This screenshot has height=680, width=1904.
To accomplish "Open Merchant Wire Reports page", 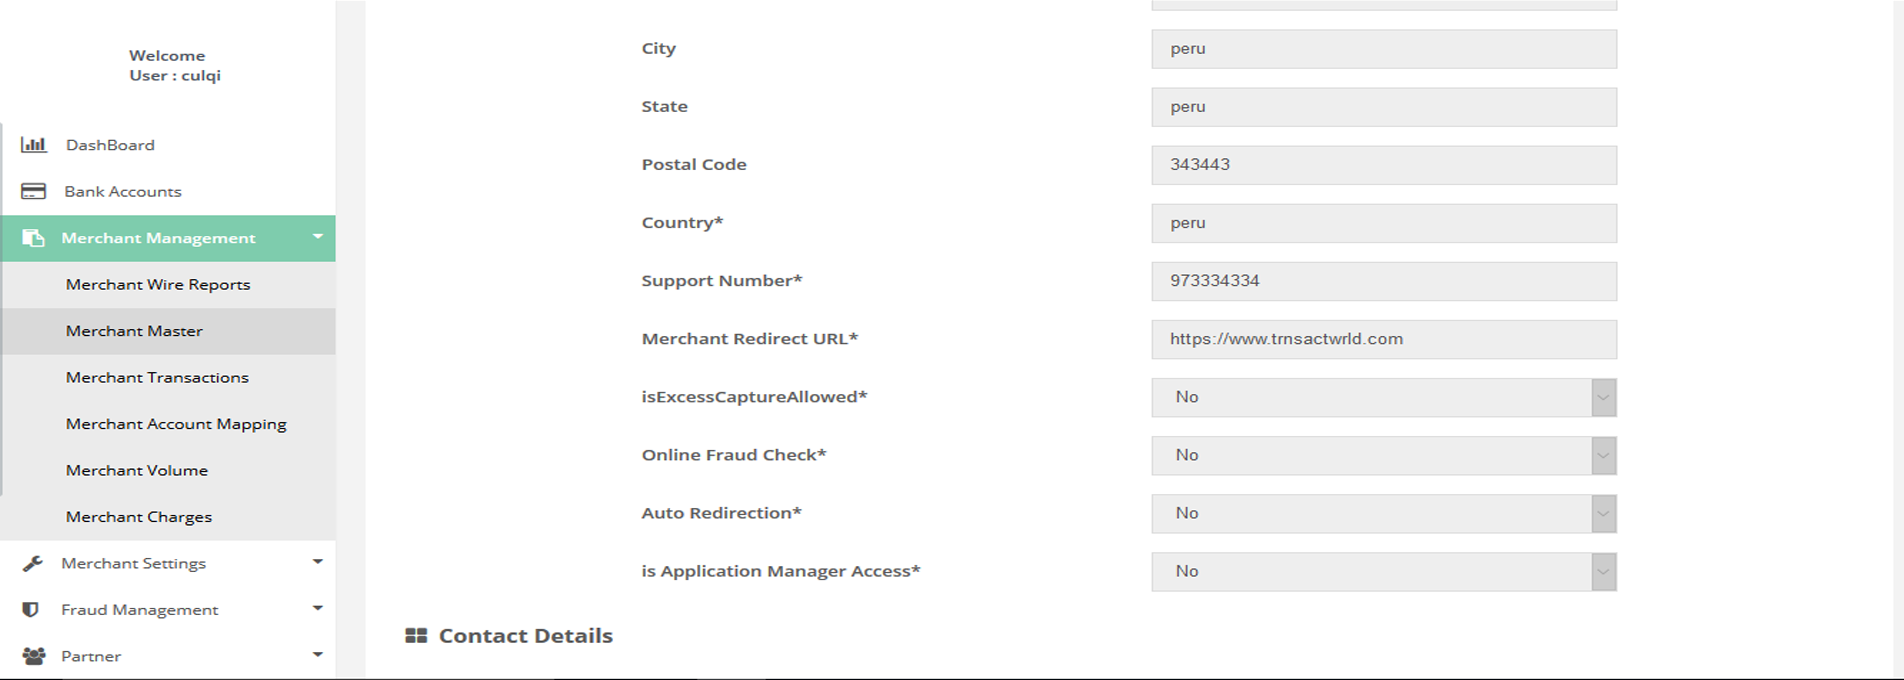I will click(x=158, y=284).
